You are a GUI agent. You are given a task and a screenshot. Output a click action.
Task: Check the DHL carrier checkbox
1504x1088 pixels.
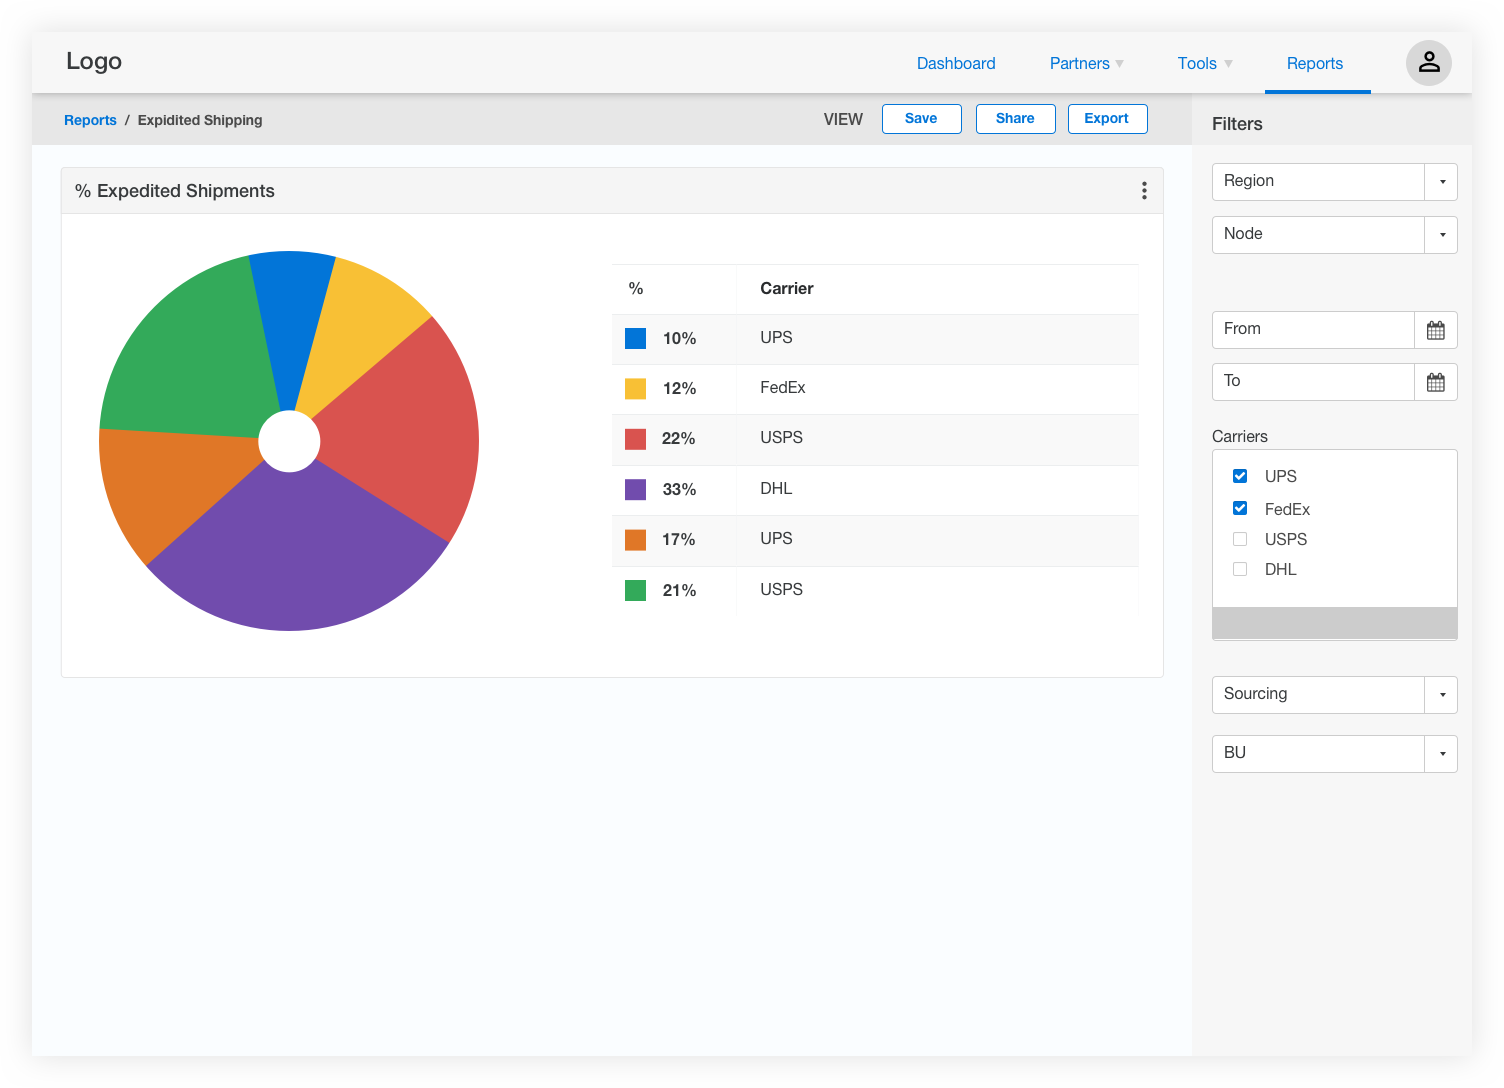1240,569
